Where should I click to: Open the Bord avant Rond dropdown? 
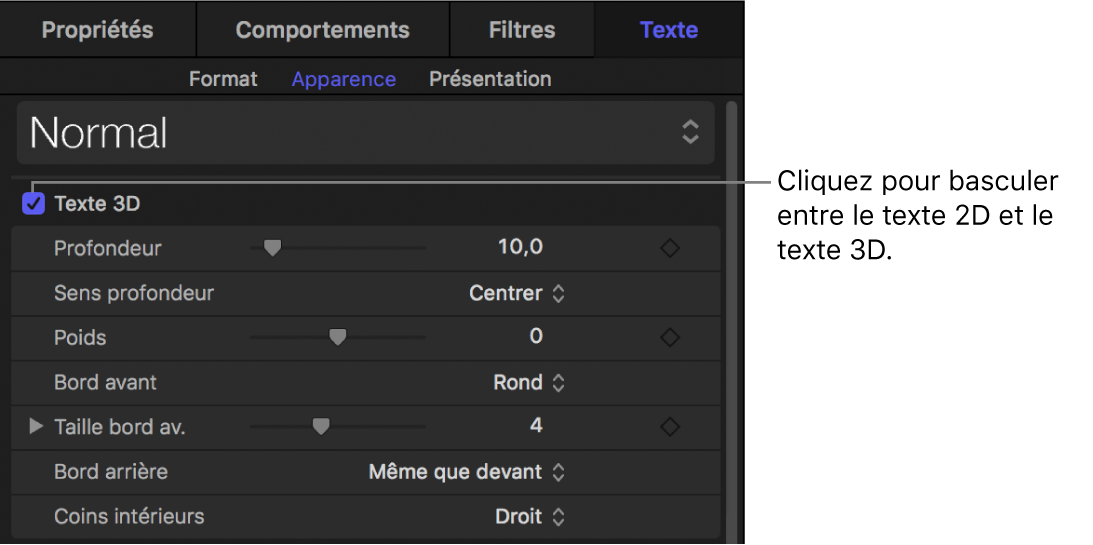pos(529,383)
